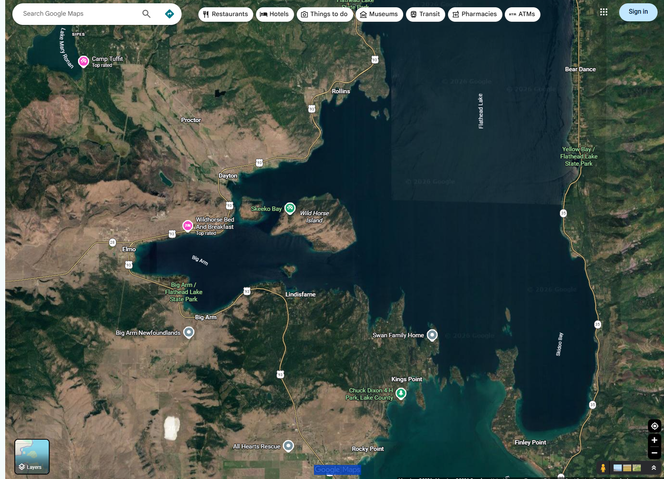Click the Sign in button
This screenshot has height=479, width=664.
tap(638, 12)
